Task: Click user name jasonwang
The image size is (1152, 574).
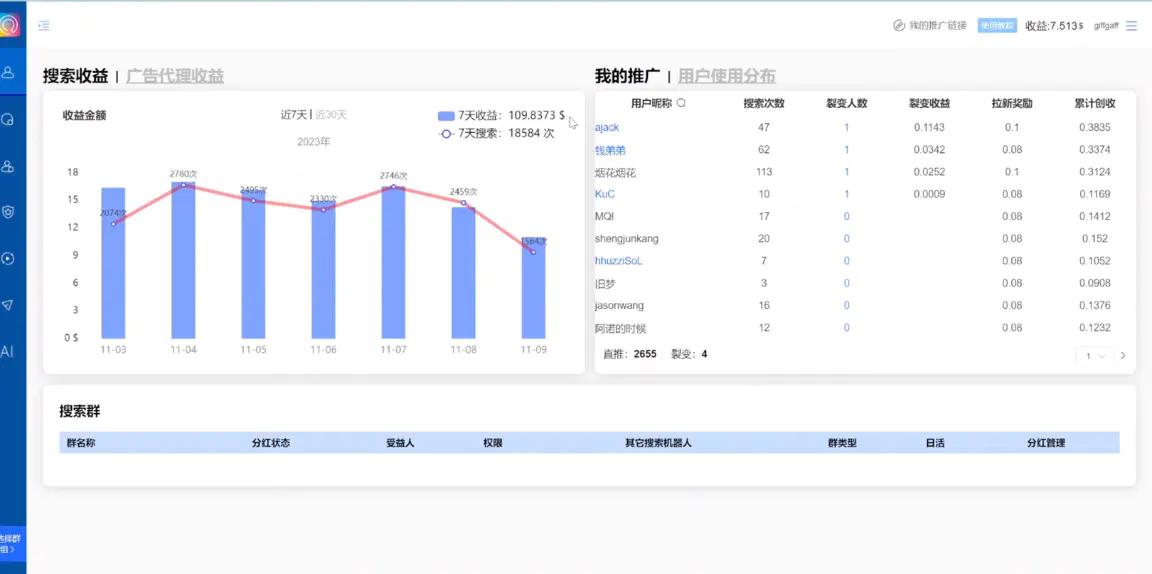Action: (x=619, y=305)
